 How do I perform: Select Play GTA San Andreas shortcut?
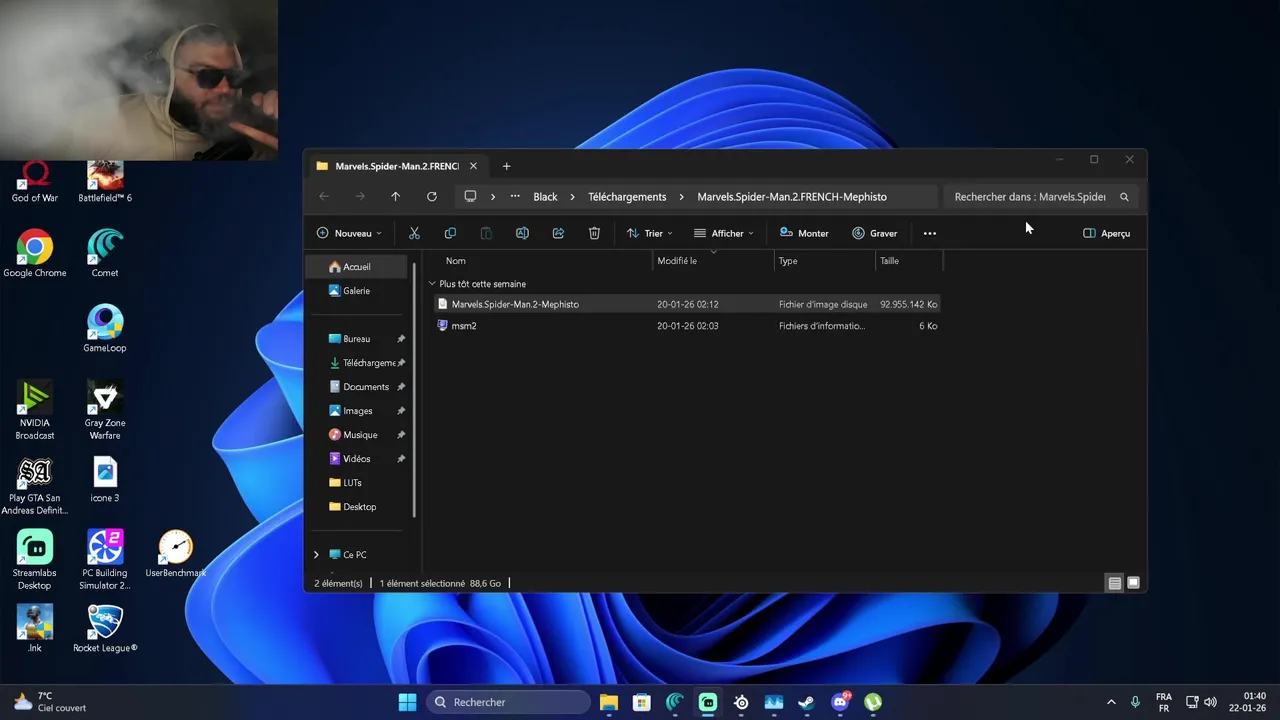(x=35, y=487)
